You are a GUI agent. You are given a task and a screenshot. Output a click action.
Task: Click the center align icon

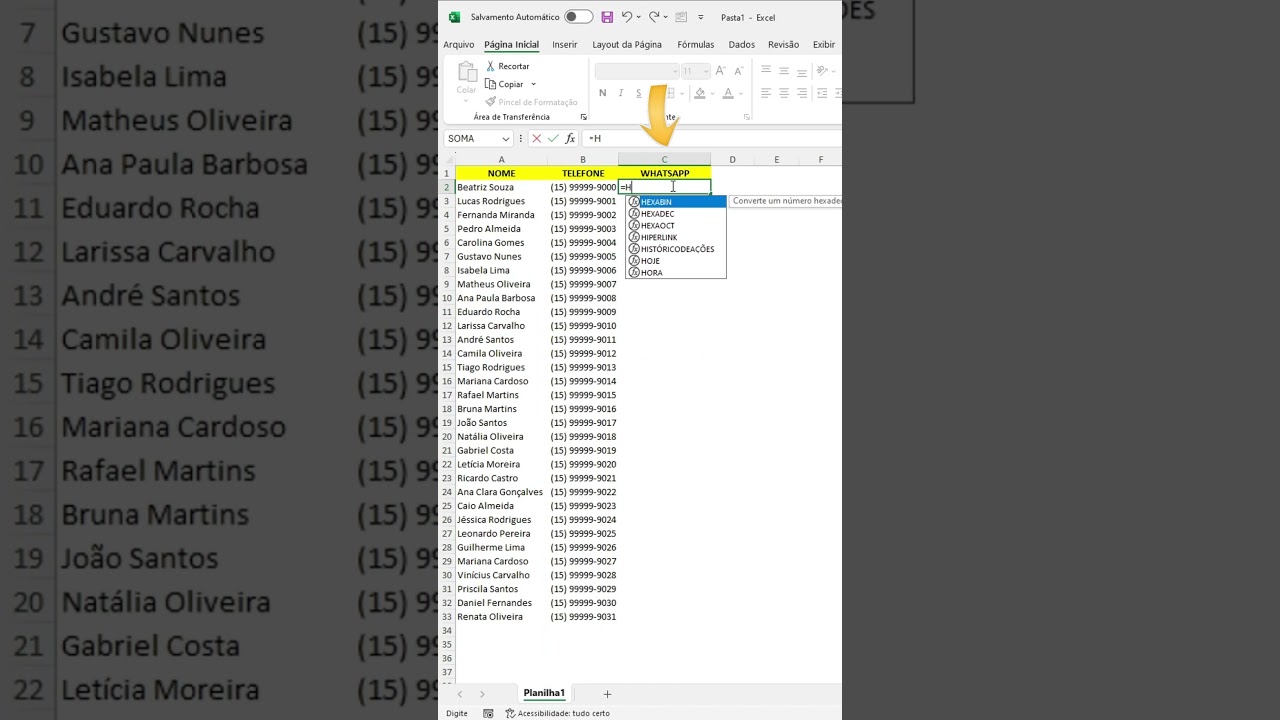784,93
